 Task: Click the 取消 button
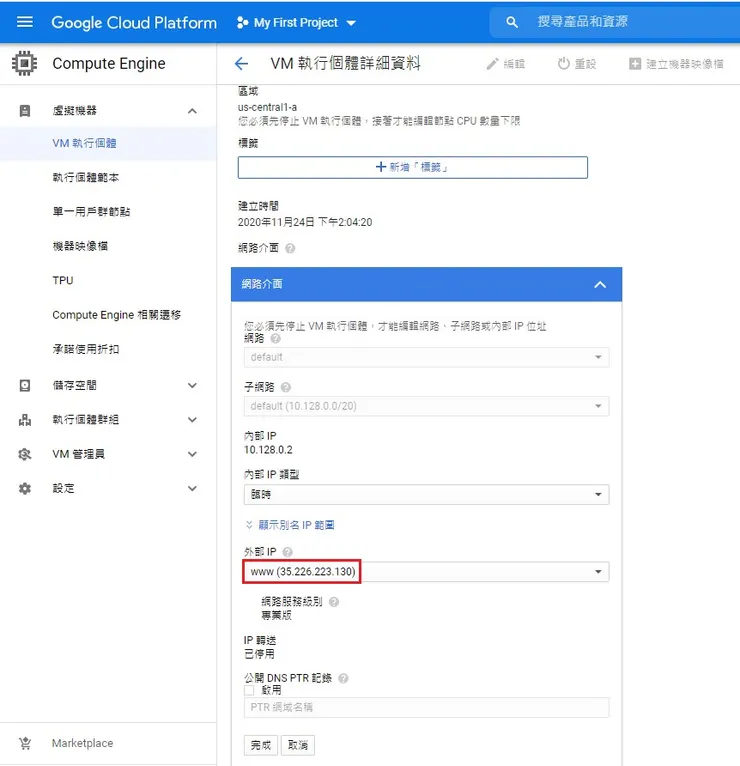point(298,745)
